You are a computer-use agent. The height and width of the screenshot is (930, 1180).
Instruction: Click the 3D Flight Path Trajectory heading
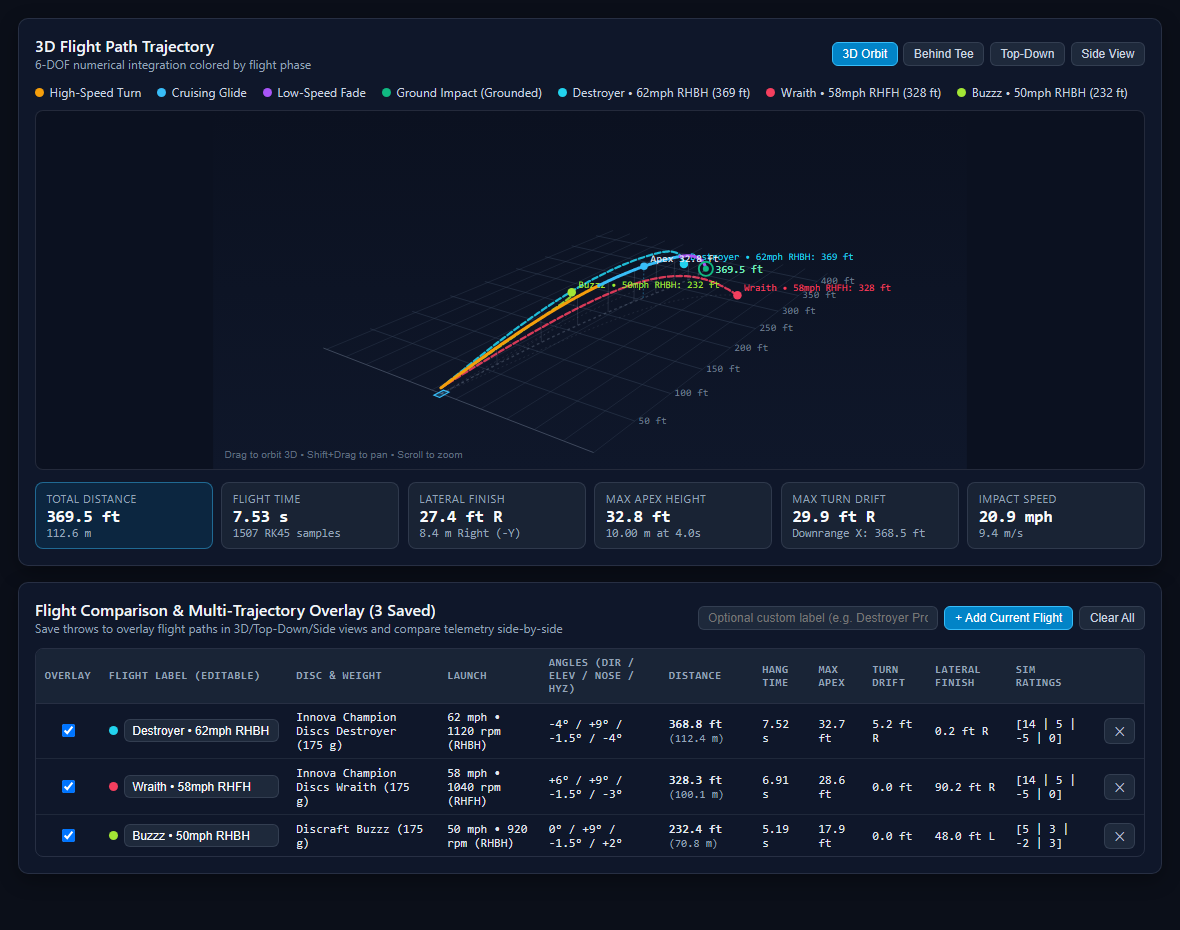click(124, 47)
